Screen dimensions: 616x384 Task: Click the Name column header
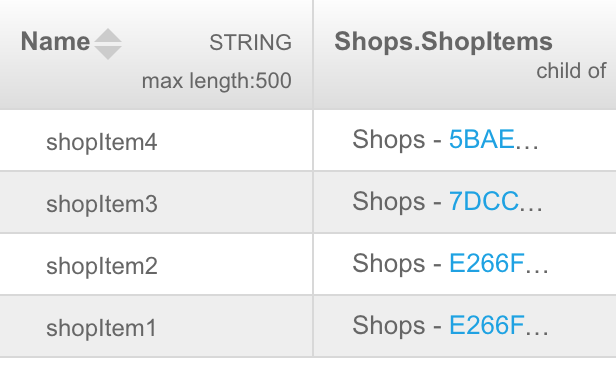(x=55, y=42)
